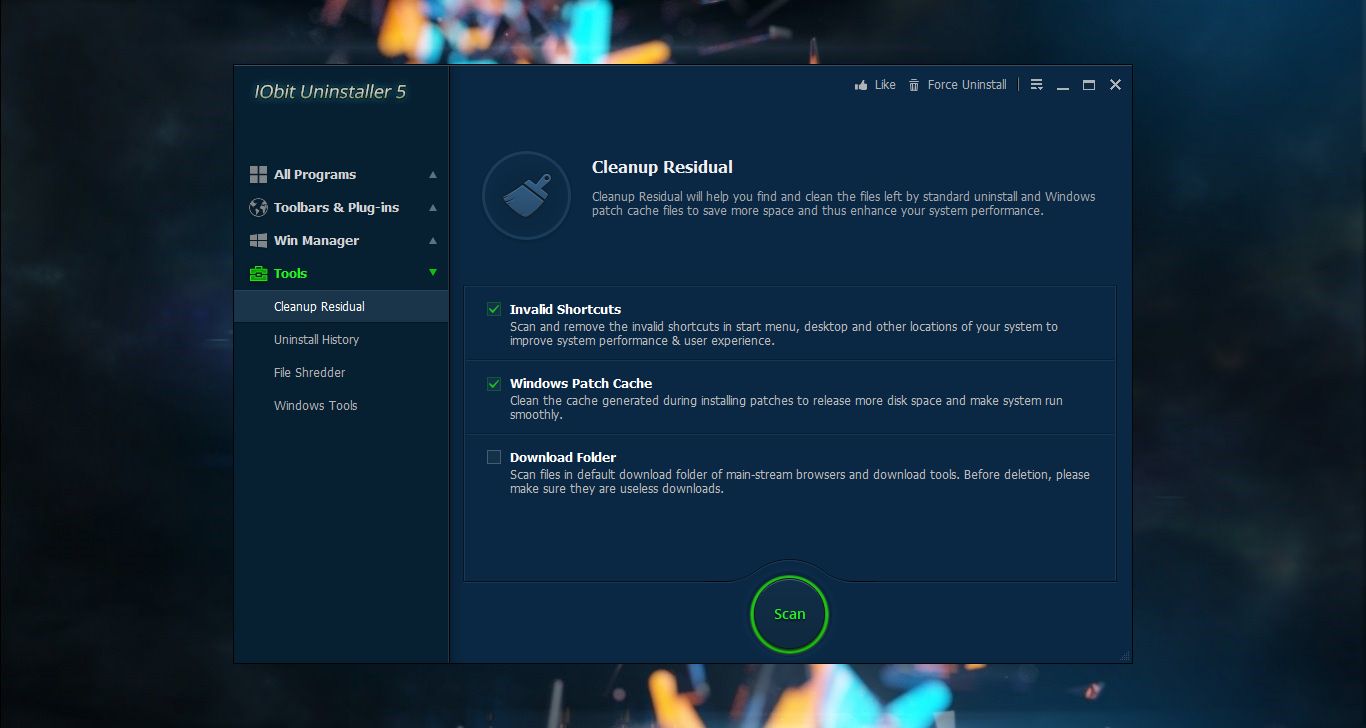Click Force Uninstall text
The width and height of the screenshot is (1366, 728).
coord(967,85)
